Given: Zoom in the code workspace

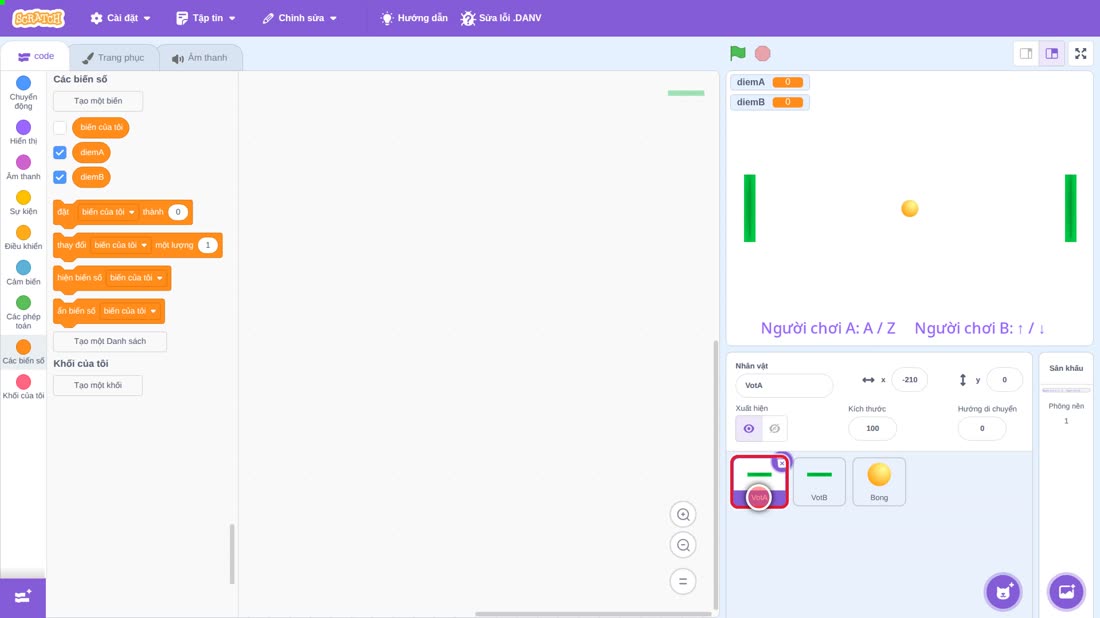Looking at the screenshot, I should (x=683, y=514).
